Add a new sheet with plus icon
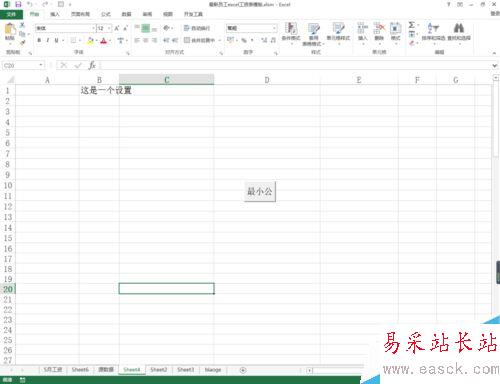The image size is (500, 384). 243,370
